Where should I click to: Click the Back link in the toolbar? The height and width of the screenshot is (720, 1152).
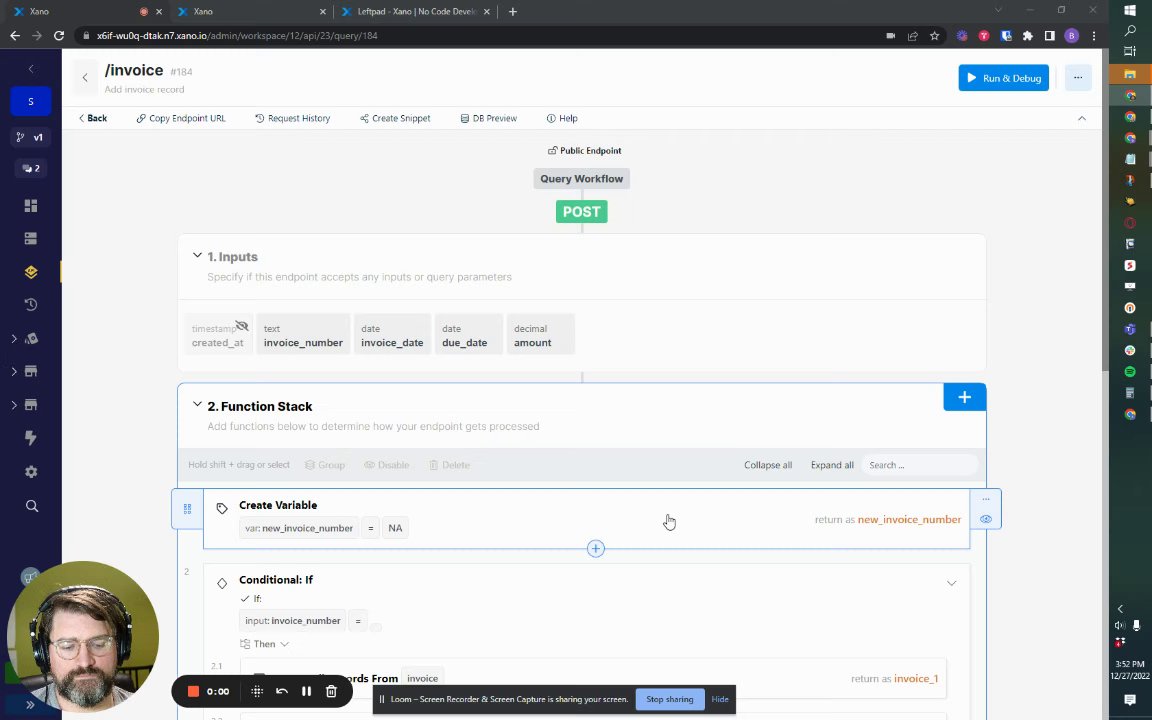[x=93, y=118]
